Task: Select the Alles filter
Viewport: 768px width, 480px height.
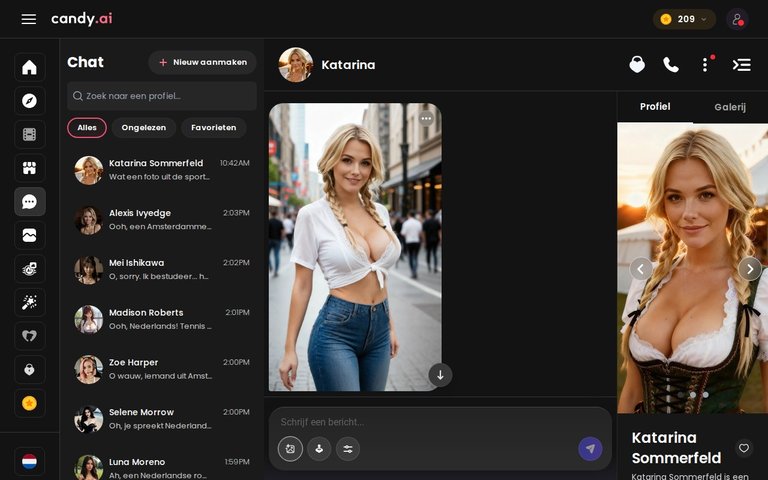Action: (87, 128)
